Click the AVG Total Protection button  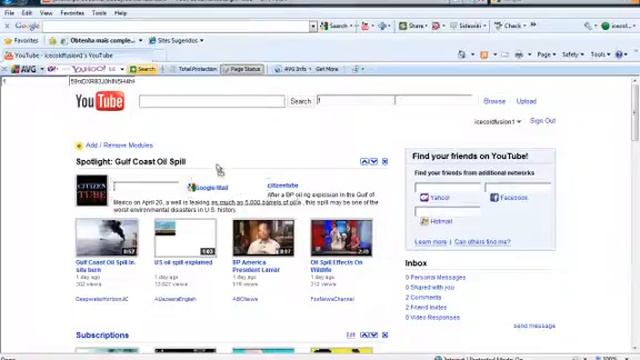click(193, 69)
